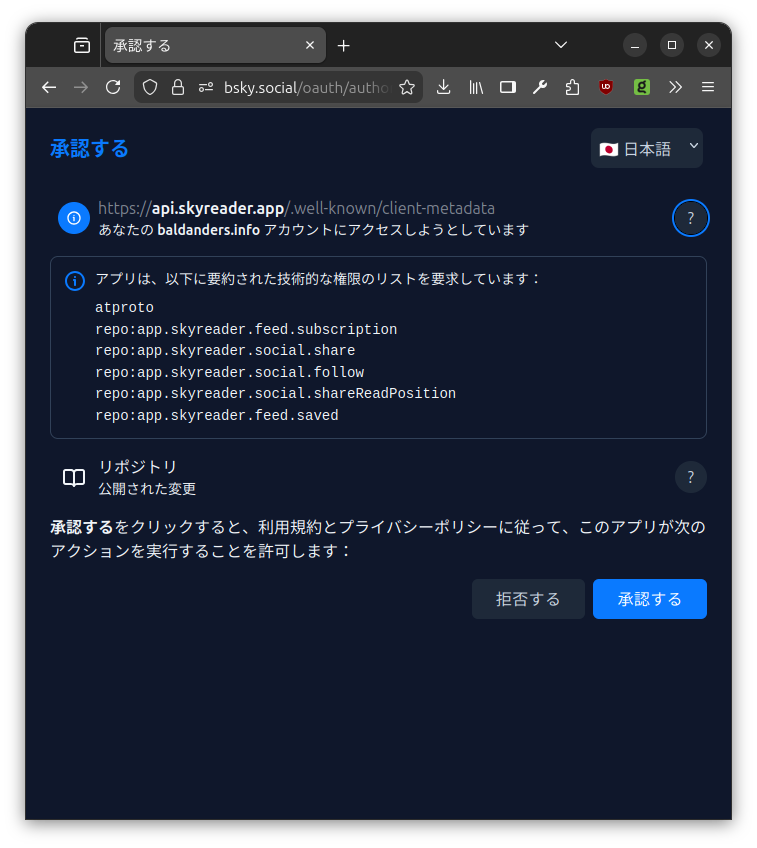Open the library bookshelf icon
This screenshot has width=757, height=848.
[476, 87]
